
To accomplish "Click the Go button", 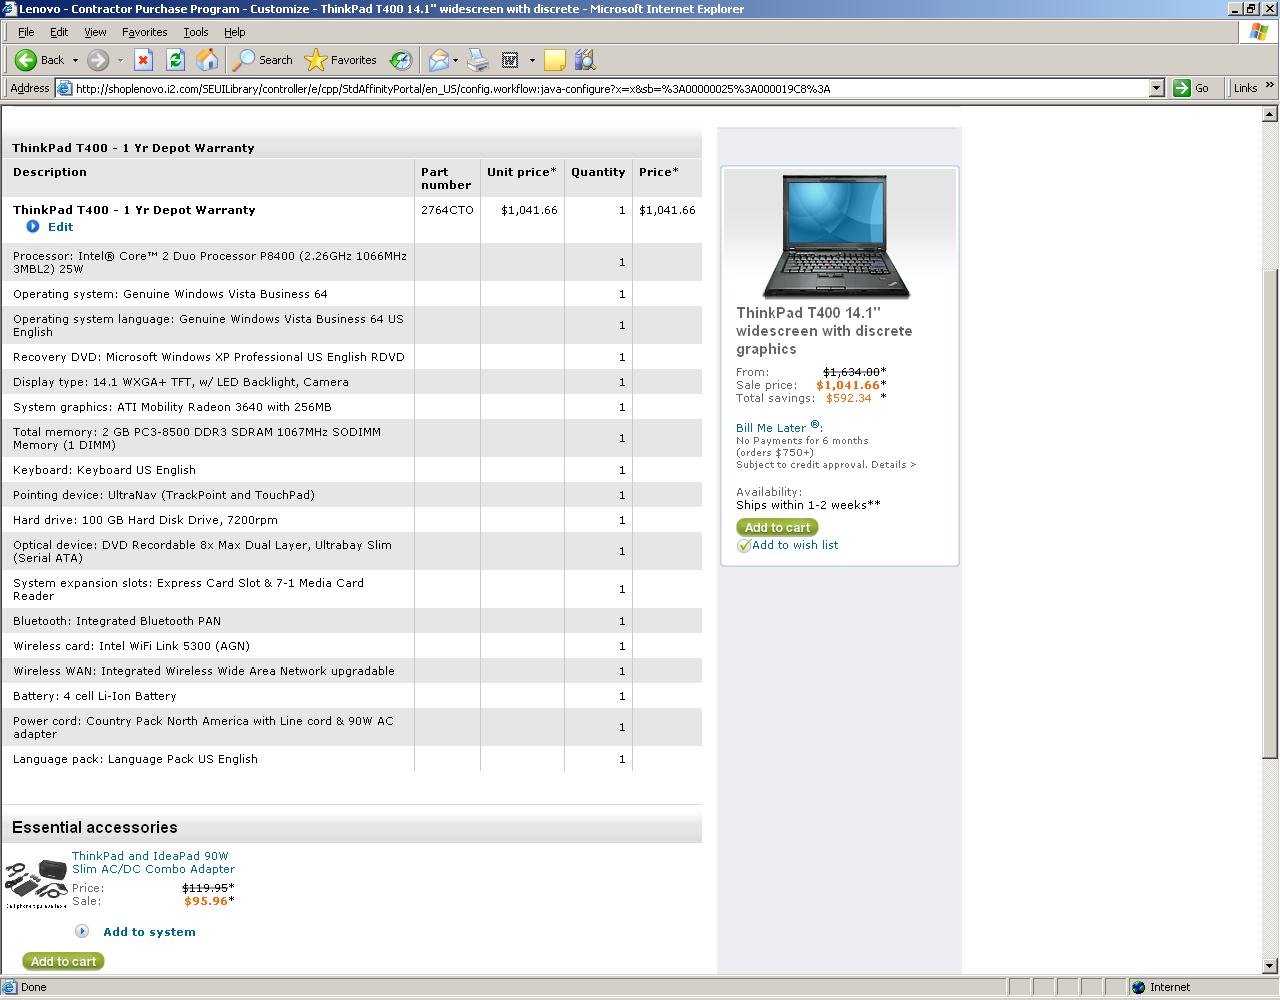I will pos(1193,88).
